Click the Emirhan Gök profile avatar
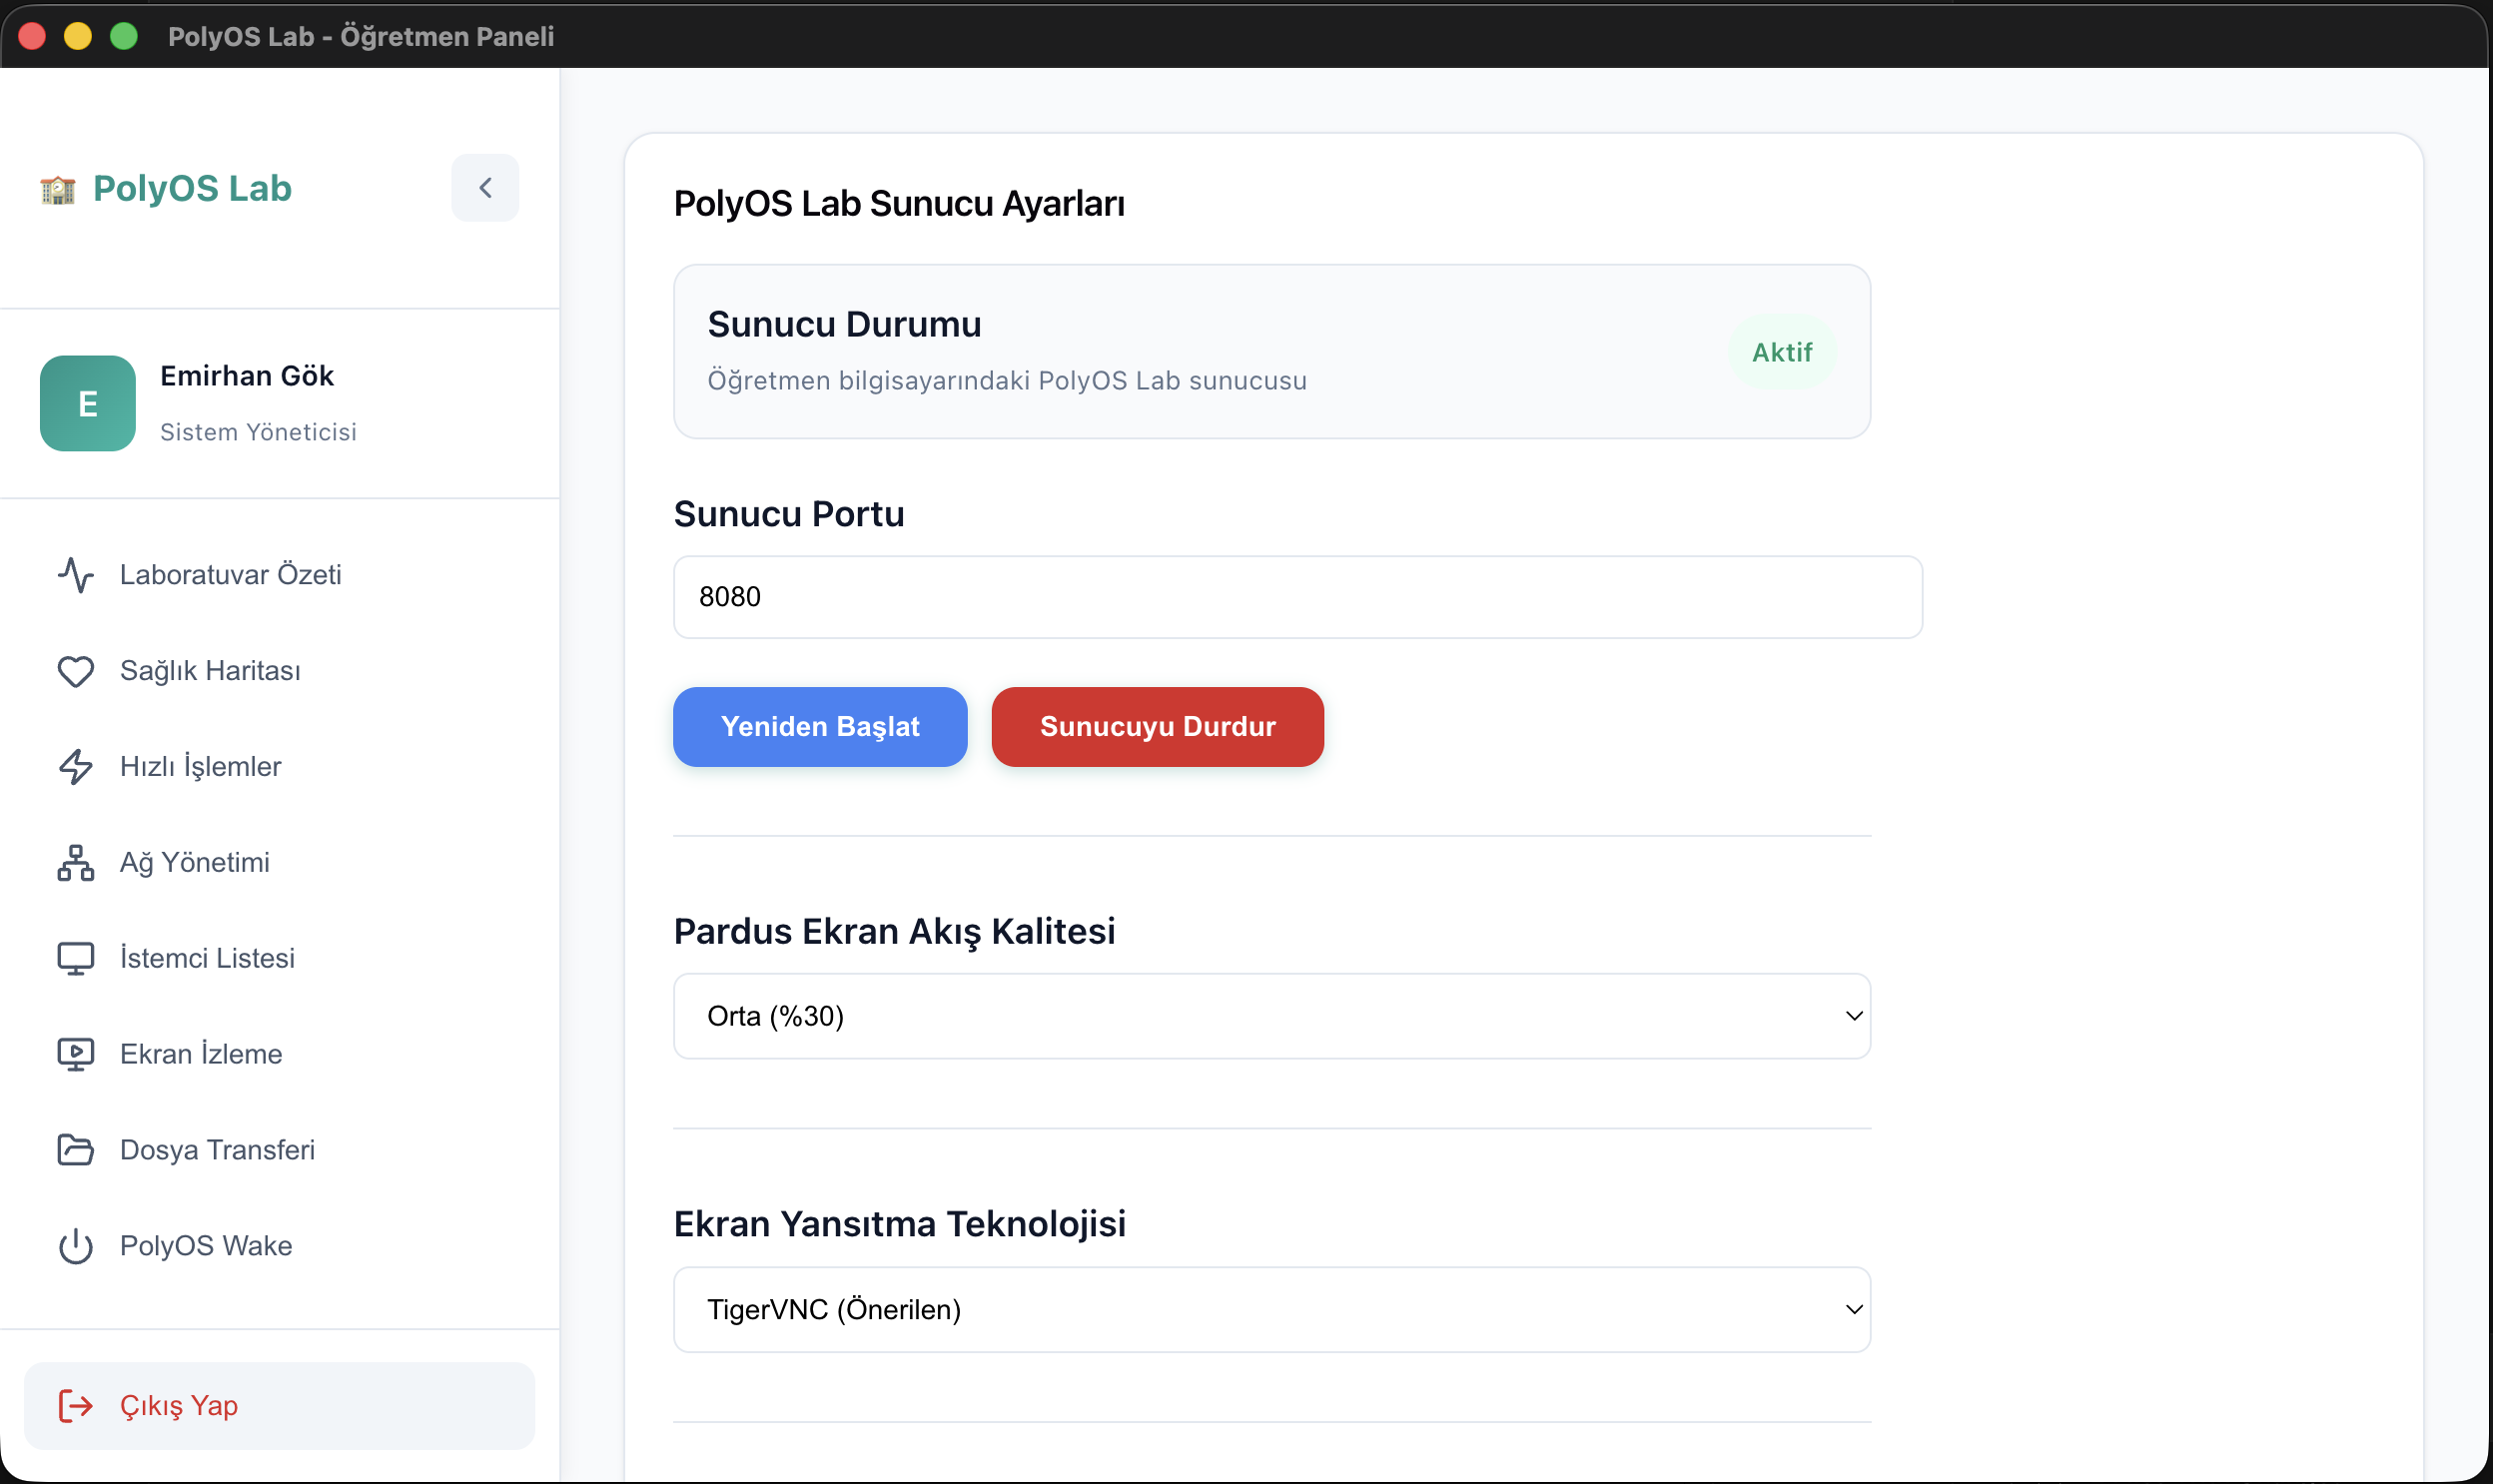This screenshot has height=1484, width=2493. (x=88, y=404)
